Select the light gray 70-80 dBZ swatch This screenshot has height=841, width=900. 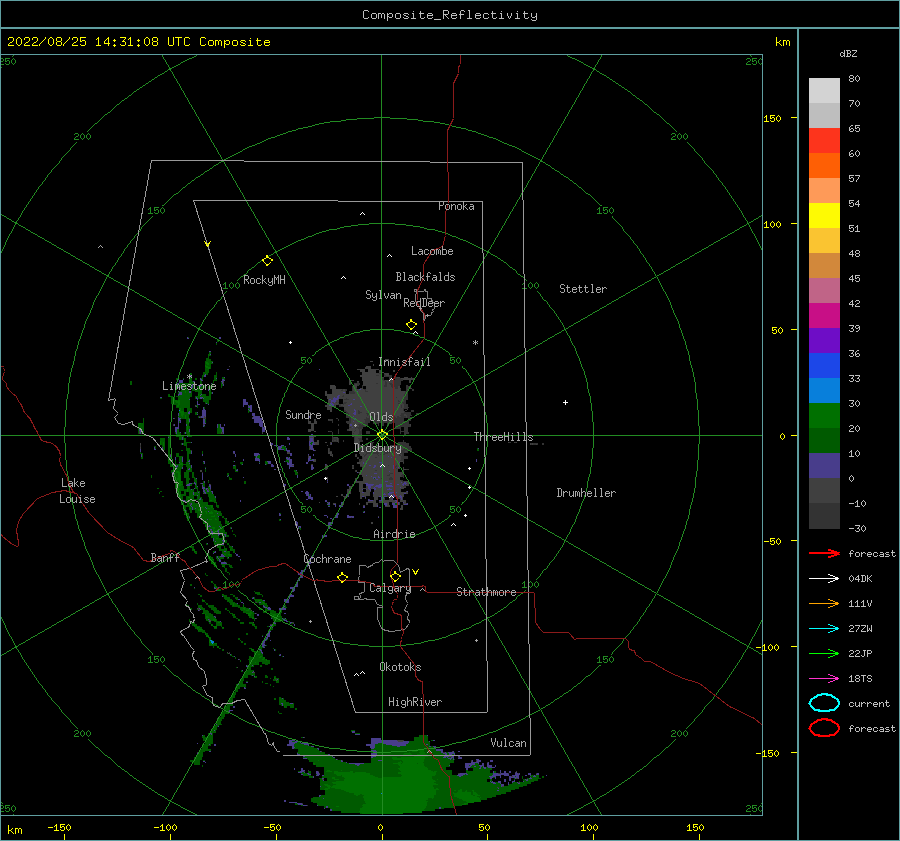(x=824, y=91)
